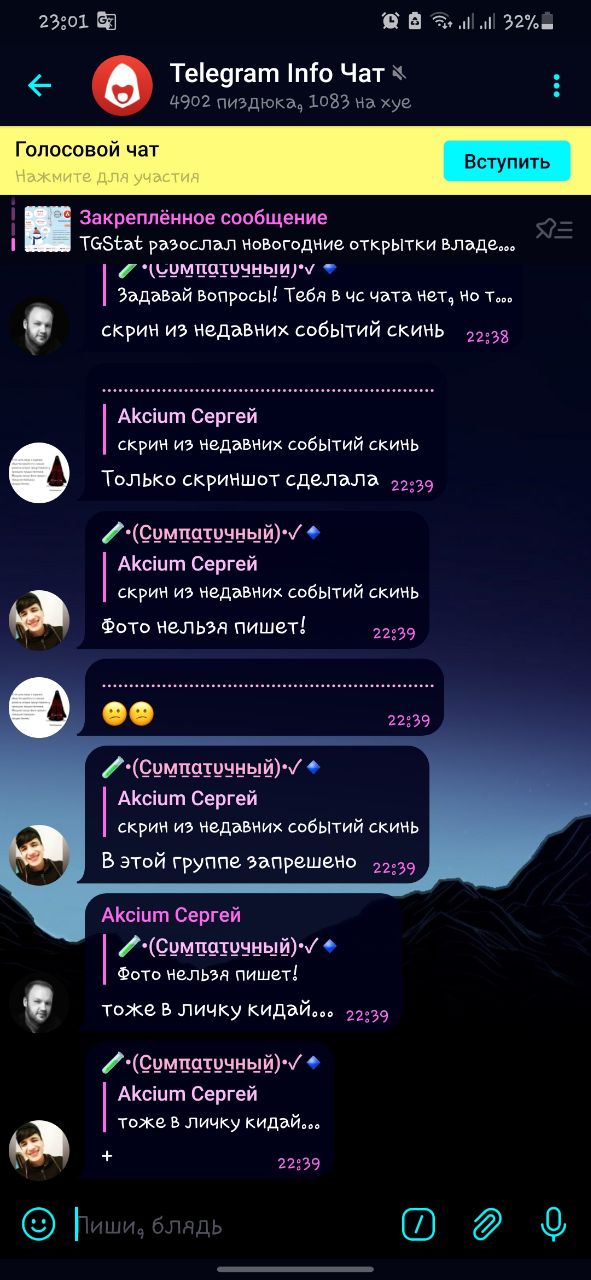Tap the Telegram Info chat avatar
Viewport: 591px width, 1280px height.
point(122,86)
